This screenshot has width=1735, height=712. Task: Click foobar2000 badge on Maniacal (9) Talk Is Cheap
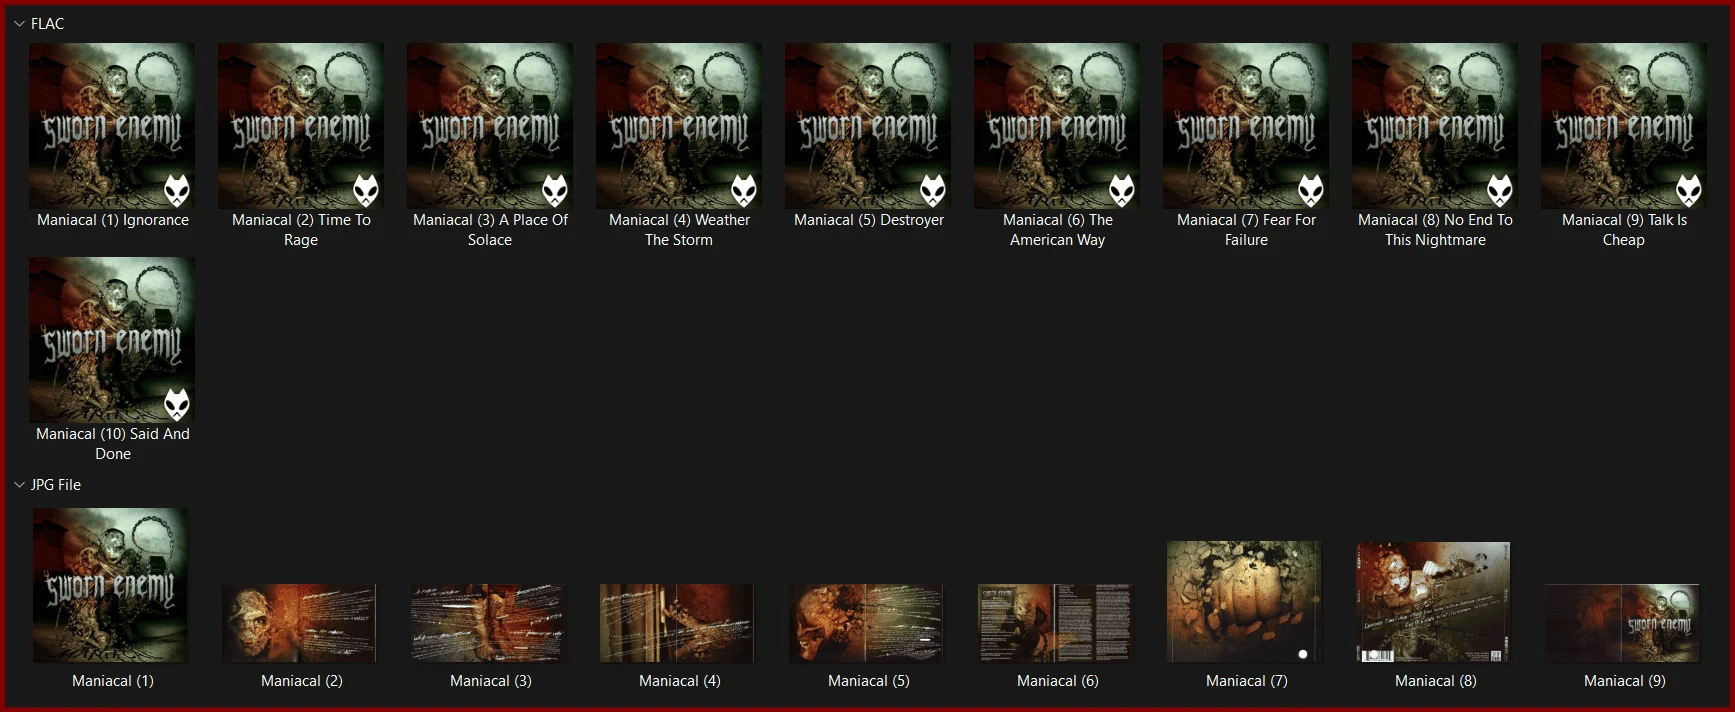(x=1689, y=190)
